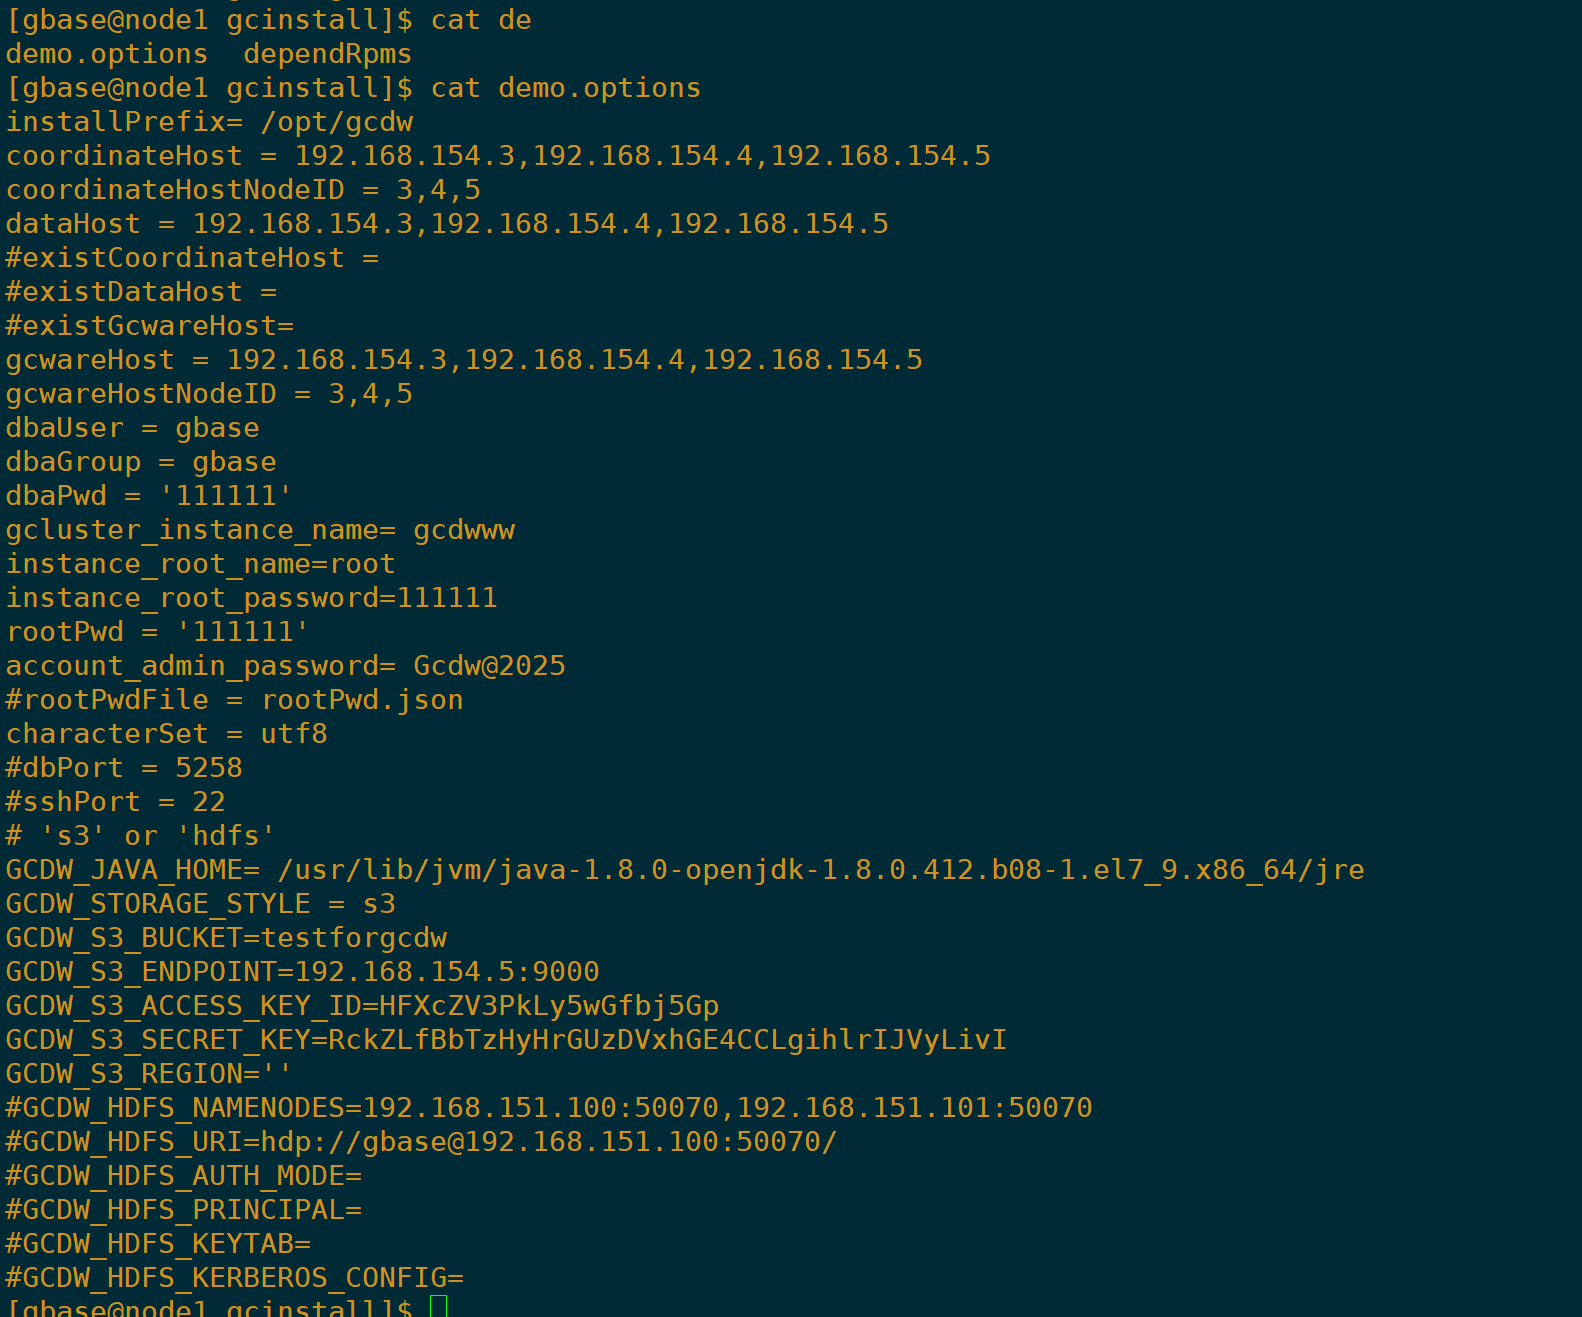Click the gcluster_instance_name gcdwww value
Image resolution: width=1582 pixels, height=1317 pixels.
(464, 530)
